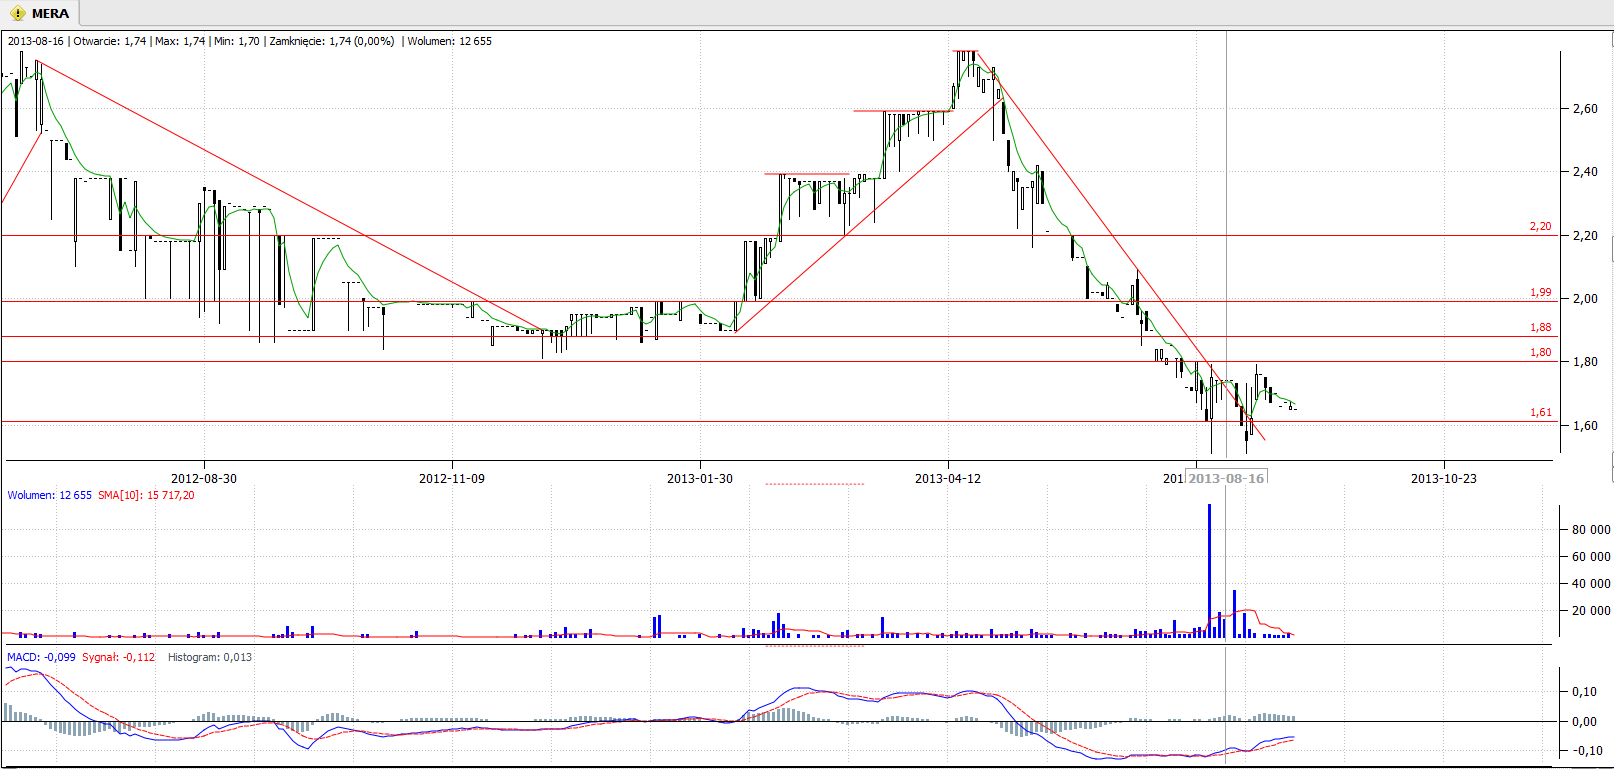Click the 2013-01-30 date on time axis
The image size is (1614, 769).
click(699, 478)
